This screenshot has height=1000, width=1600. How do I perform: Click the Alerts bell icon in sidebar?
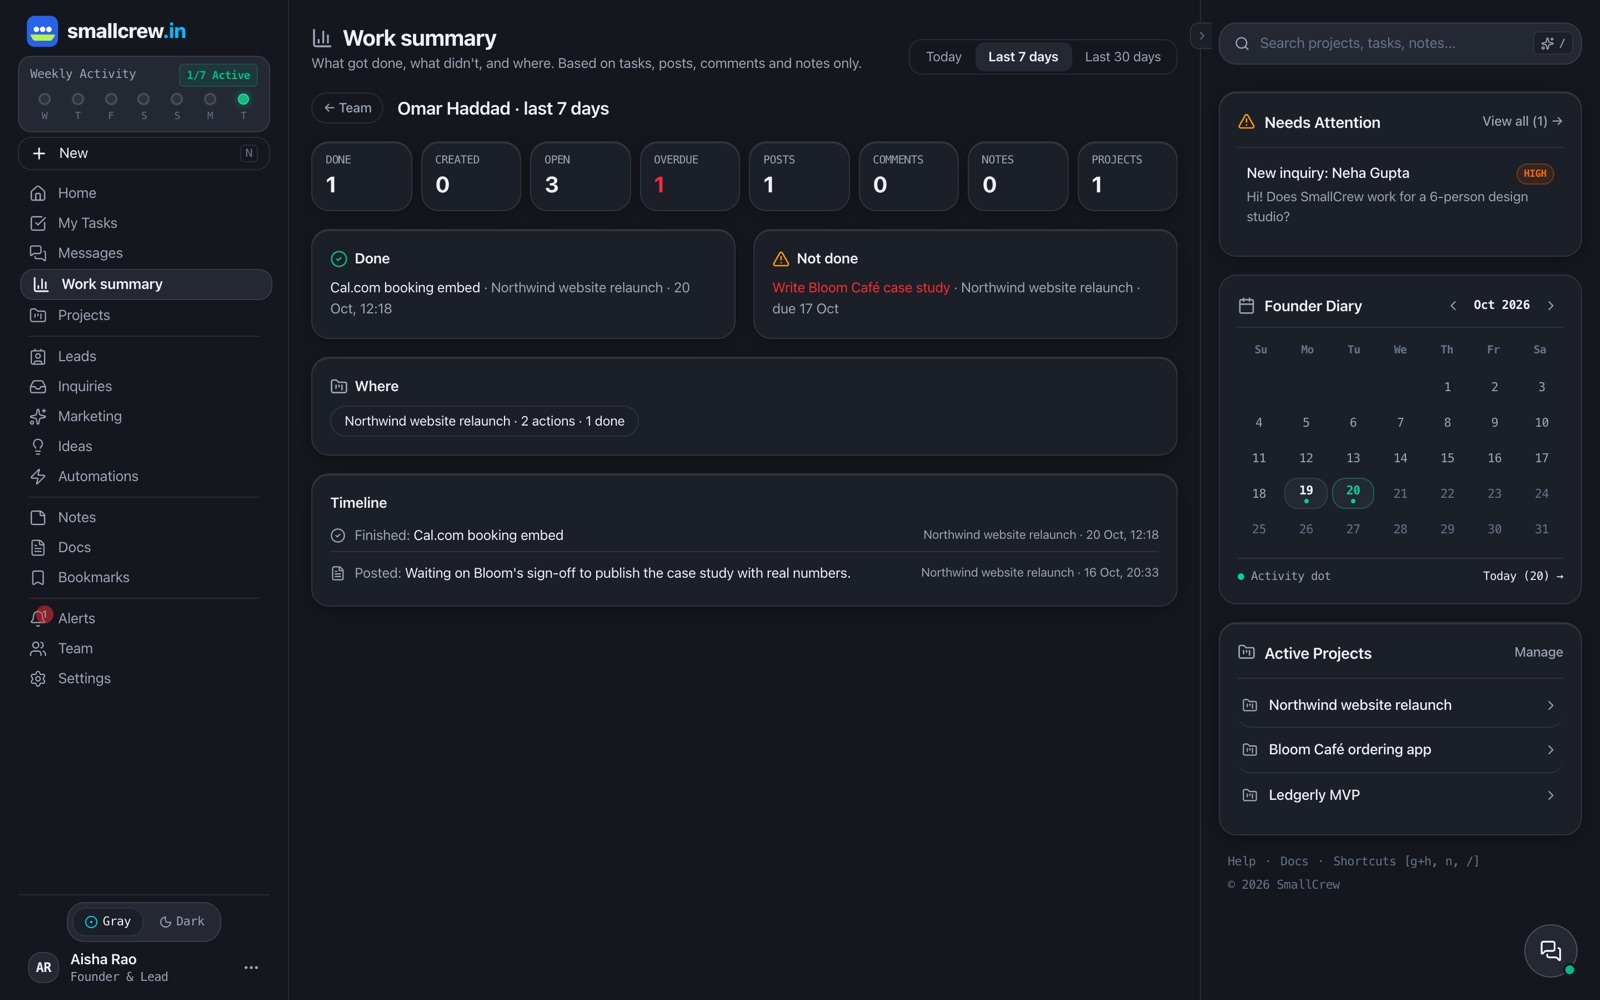[x=38, y=618]
